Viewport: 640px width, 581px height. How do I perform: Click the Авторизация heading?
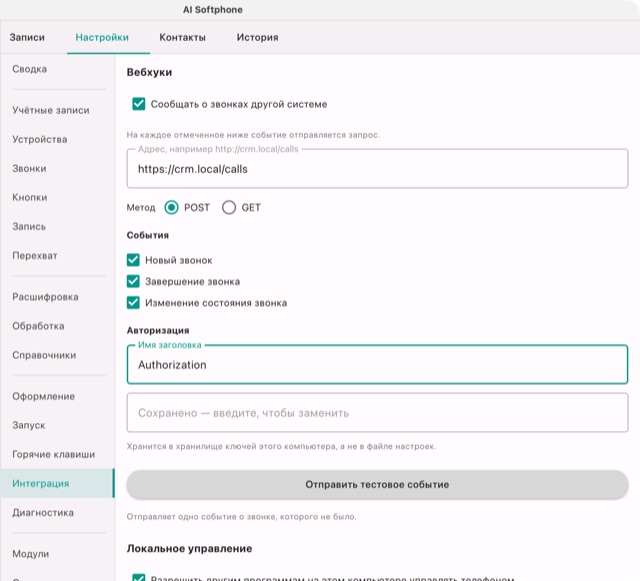(x=158, y=330)
